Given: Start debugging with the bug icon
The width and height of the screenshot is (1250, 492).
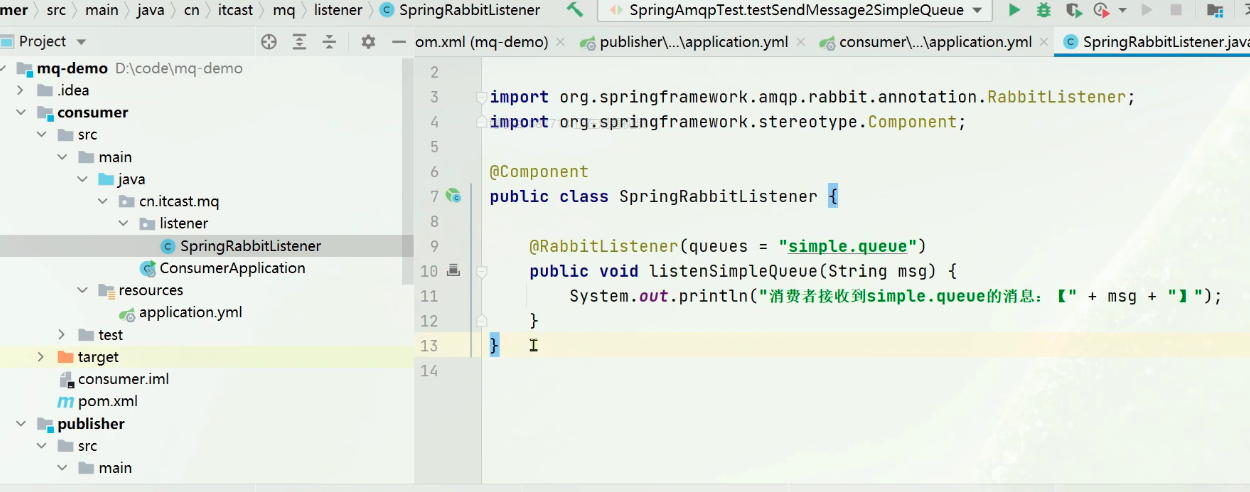Looking at the screenshot, I should (x=1044, y=10).
